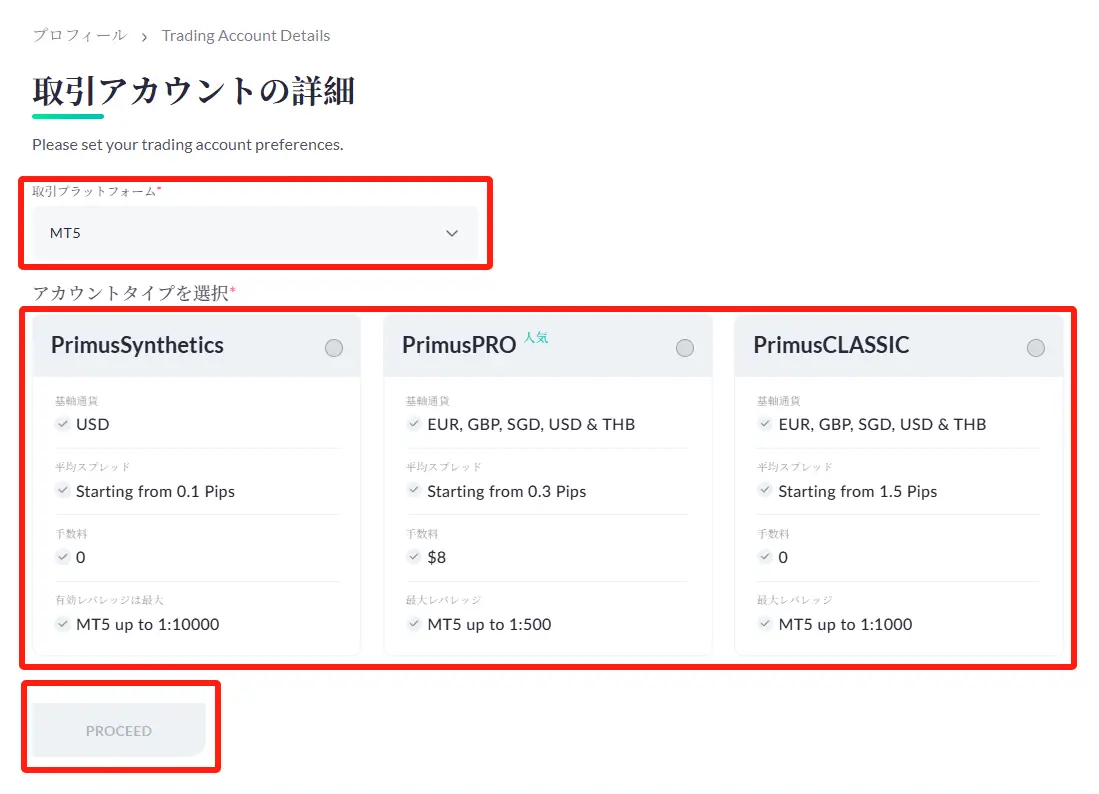Click the 人気 popular badge

[x=536, y=338]
